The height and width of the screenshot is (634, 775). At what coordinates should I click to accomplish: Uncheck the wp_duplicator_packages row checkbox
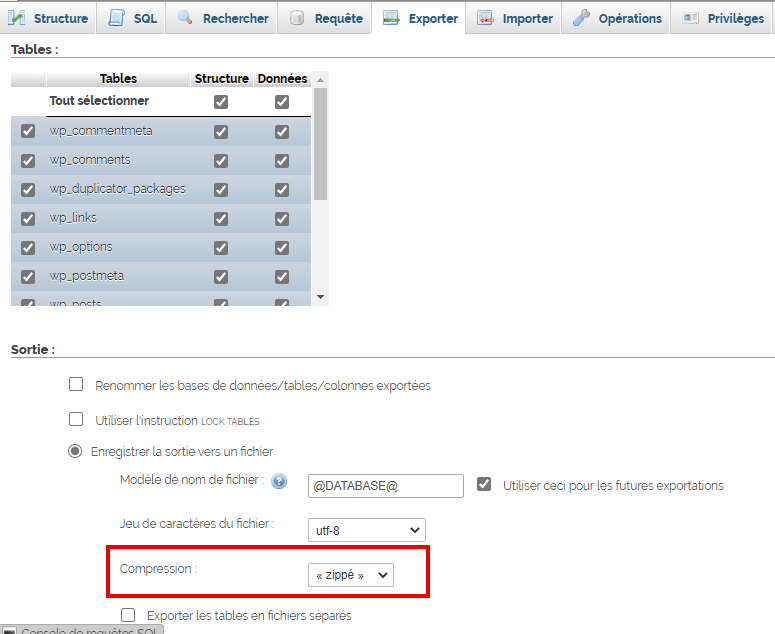click(x=28, y=190)
